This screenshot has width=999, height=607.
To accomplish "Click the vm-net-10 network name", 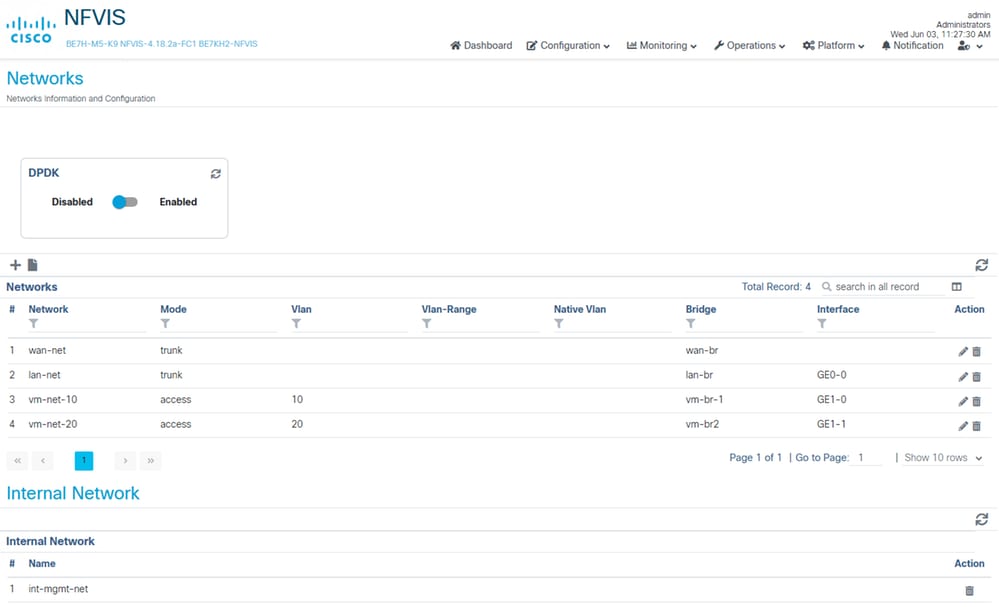I will (x=53, y=399).
